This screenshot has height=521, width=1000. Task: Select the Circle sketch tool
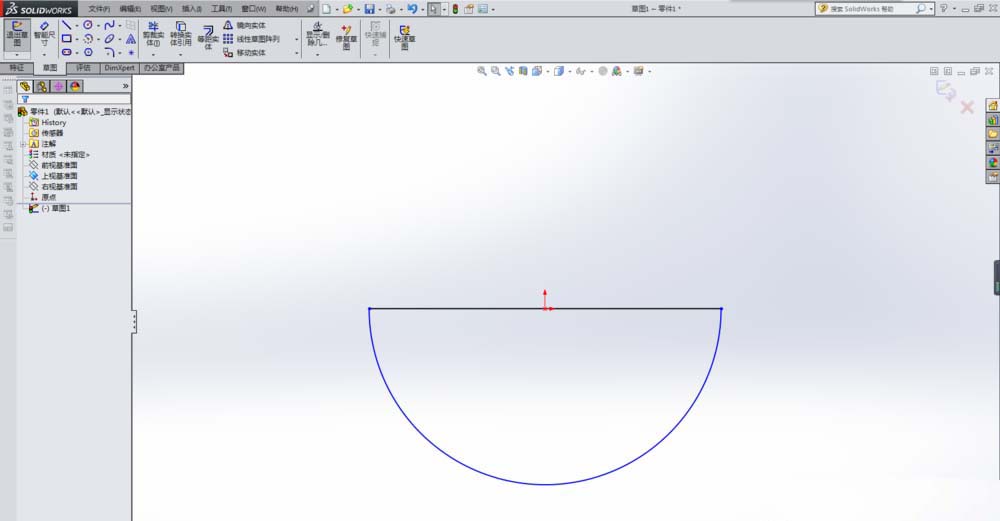click(88, 26)
